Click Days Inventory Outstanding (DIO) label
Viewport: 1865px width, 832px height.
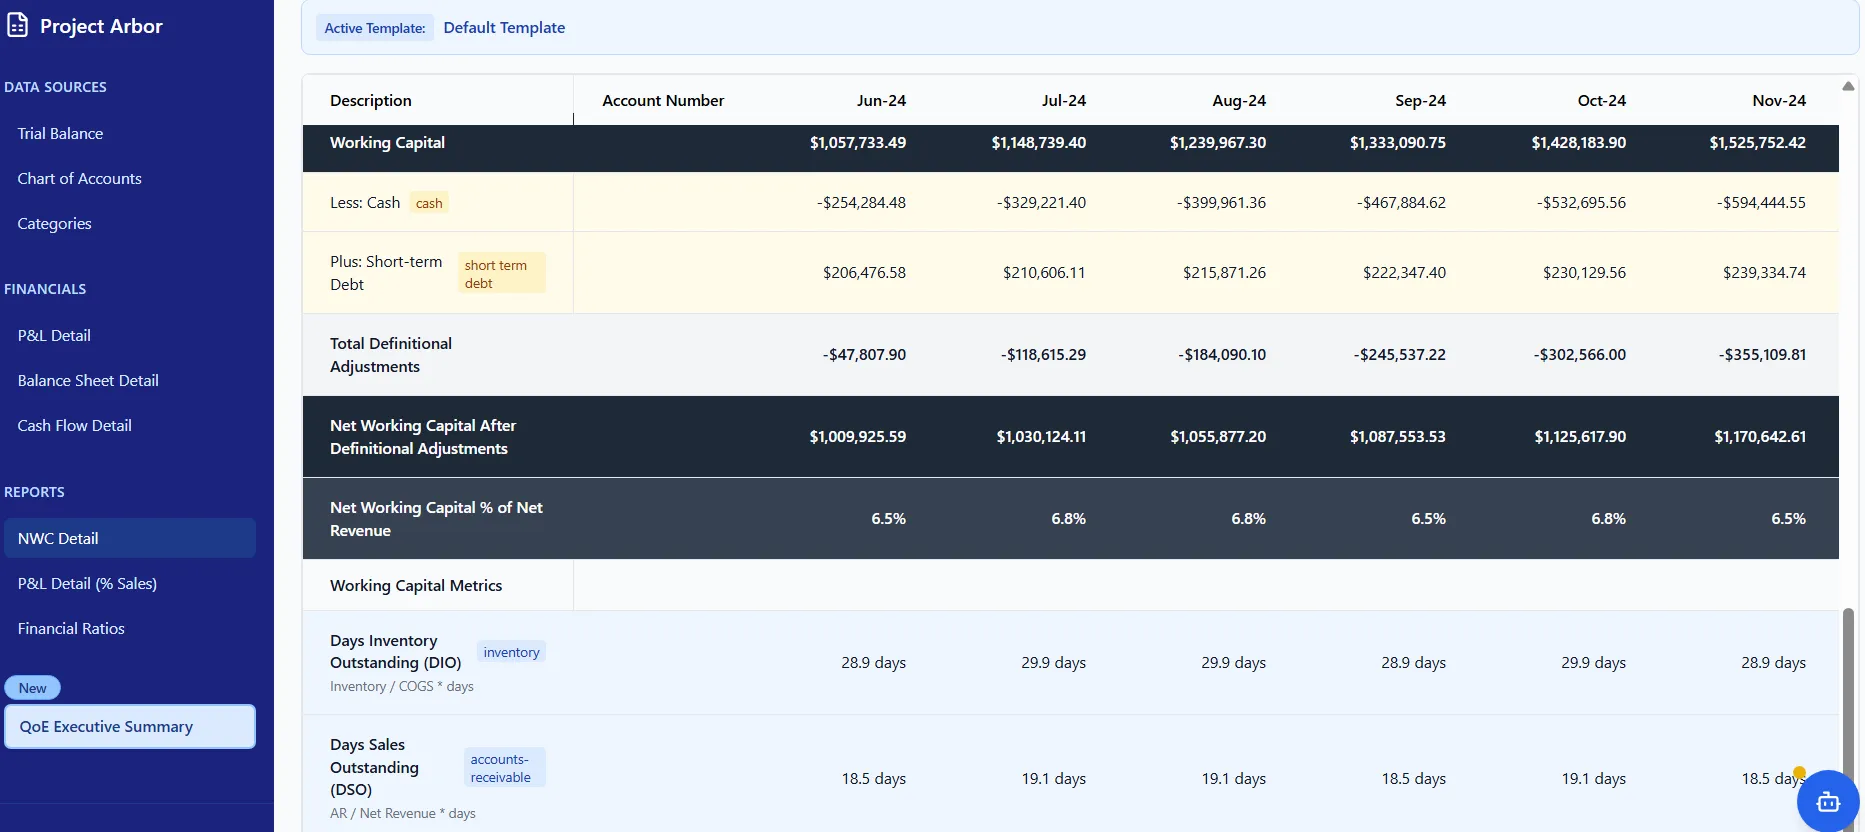[x=396, y=652]
